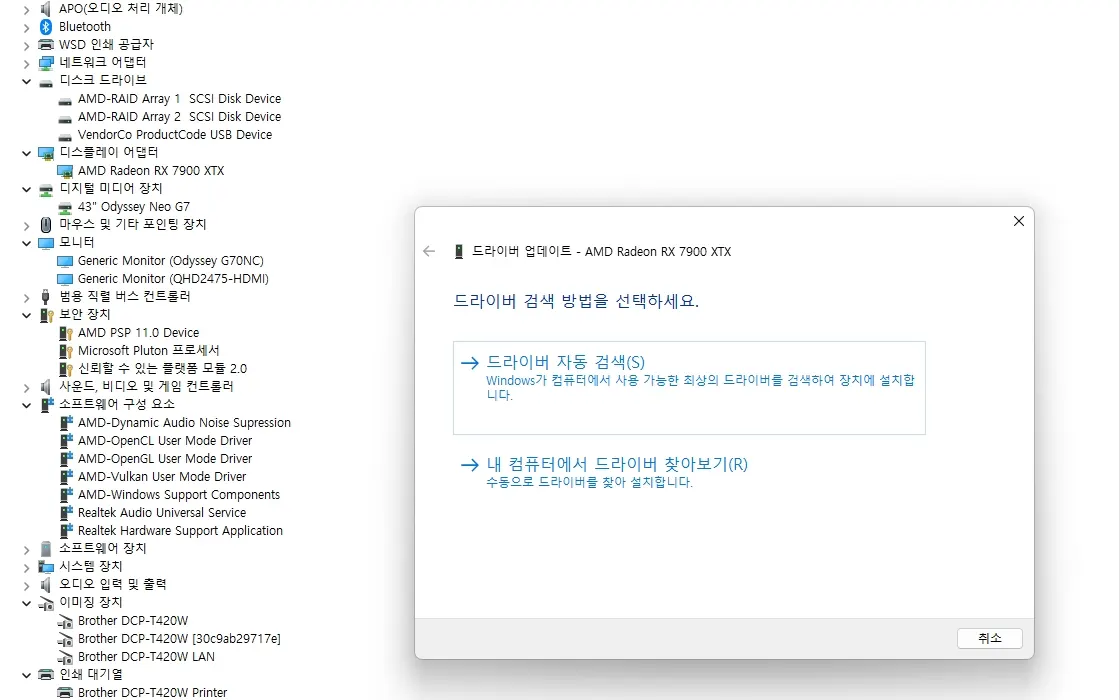1120x700 pixels.
Task: Click the AMD-RAID Array 1 disk icon
Action: (x=65, y=99)
